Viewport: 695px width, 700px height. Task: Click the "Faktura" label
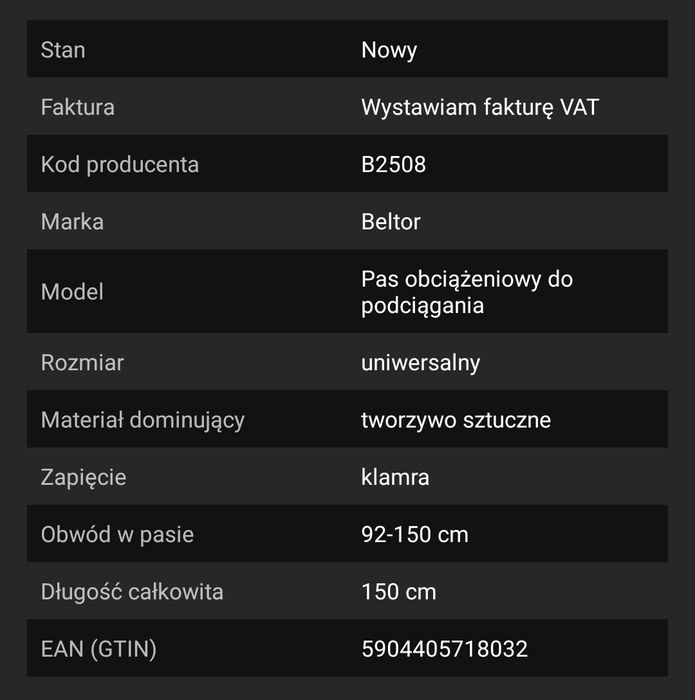78,107
